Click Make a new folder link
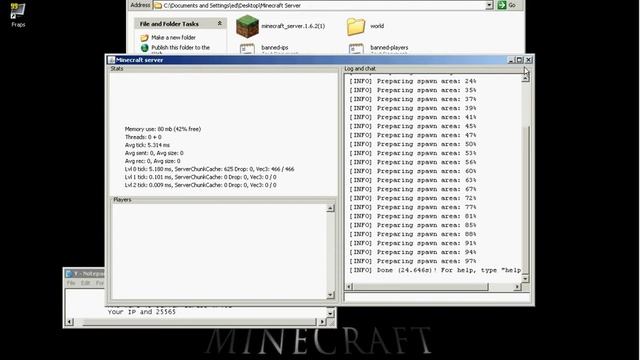 pyautogui.click(x=173, y=38)
